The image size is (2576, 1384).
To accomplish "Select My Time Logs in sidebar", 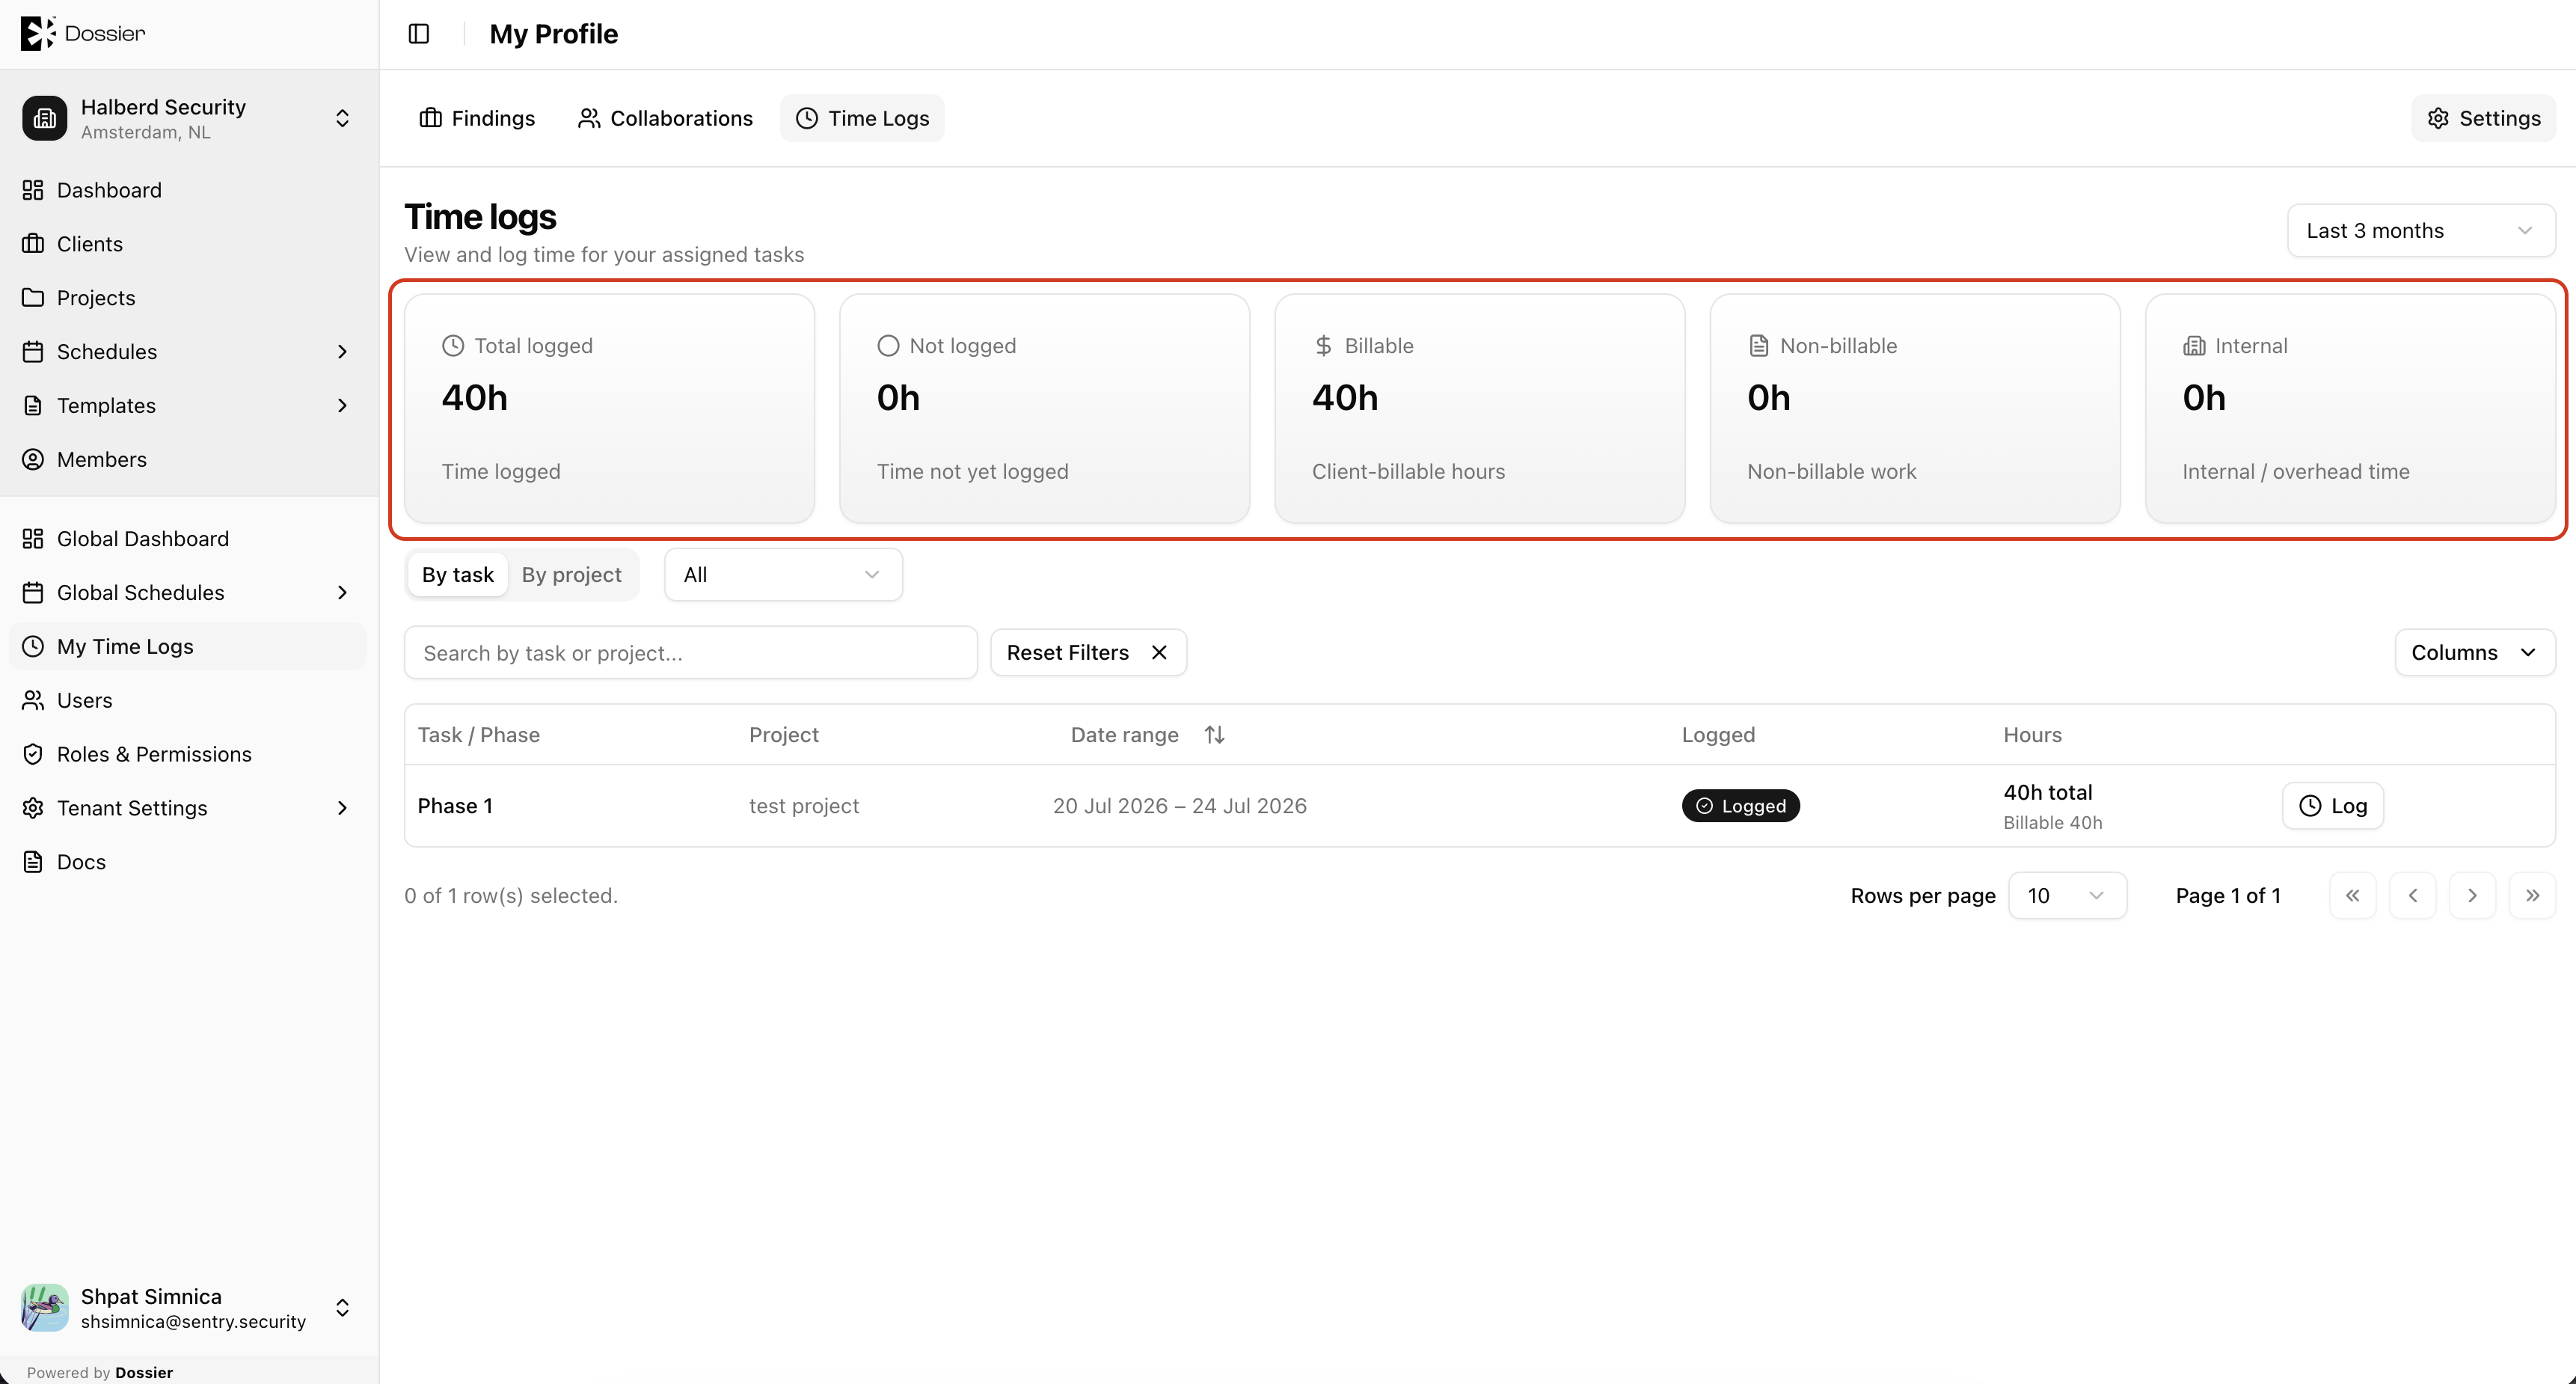I will coord(188,646).
